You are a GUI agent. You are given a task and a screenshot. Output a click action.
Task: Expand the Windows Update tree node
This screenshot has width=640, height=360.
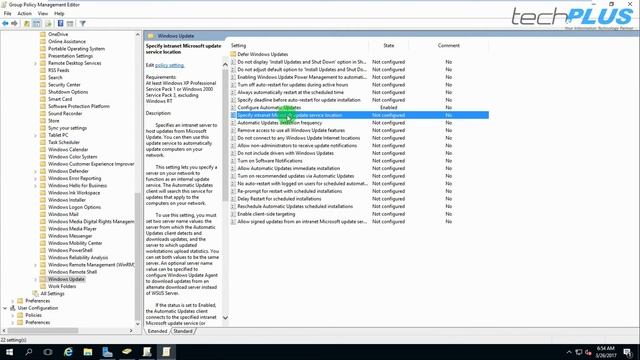coord(36,280)
